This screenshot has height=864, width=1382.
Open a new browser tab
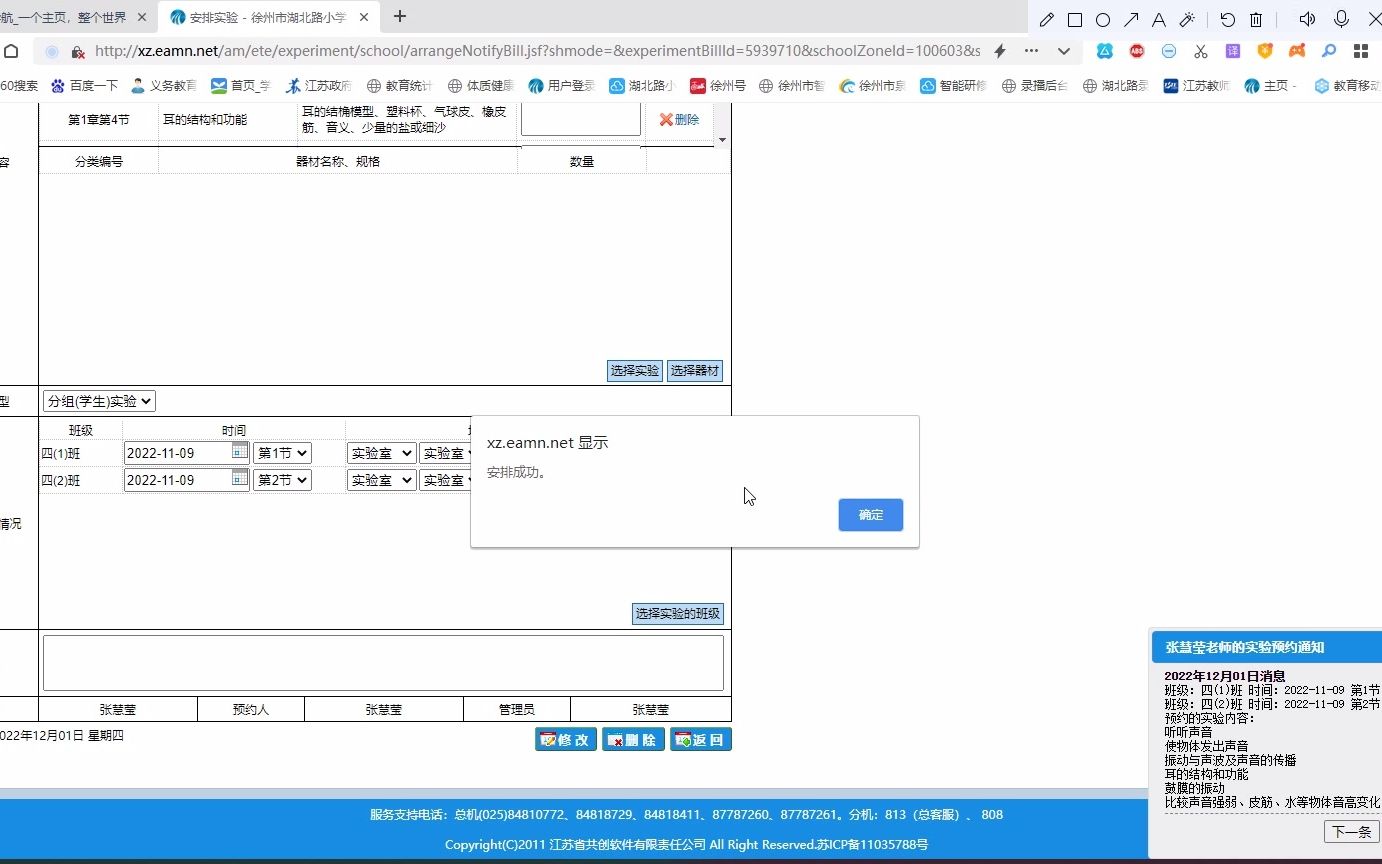(400, 16)
